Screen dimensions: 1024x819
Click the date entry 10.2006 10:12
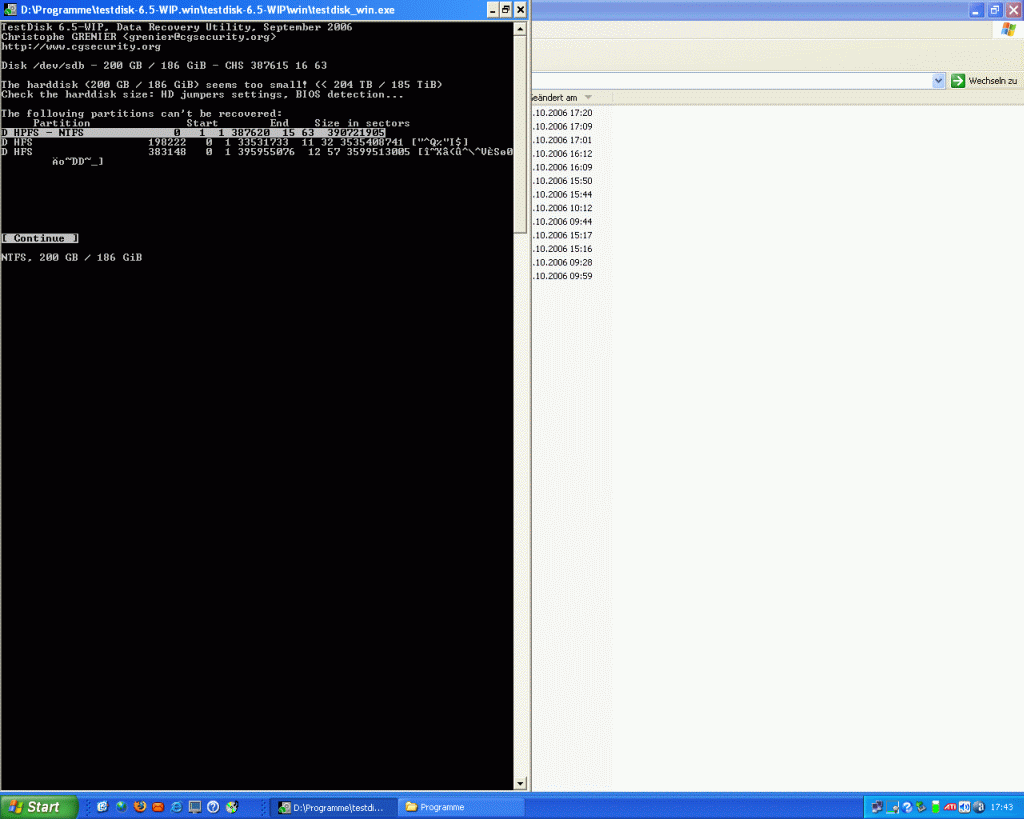coord(562,208)
